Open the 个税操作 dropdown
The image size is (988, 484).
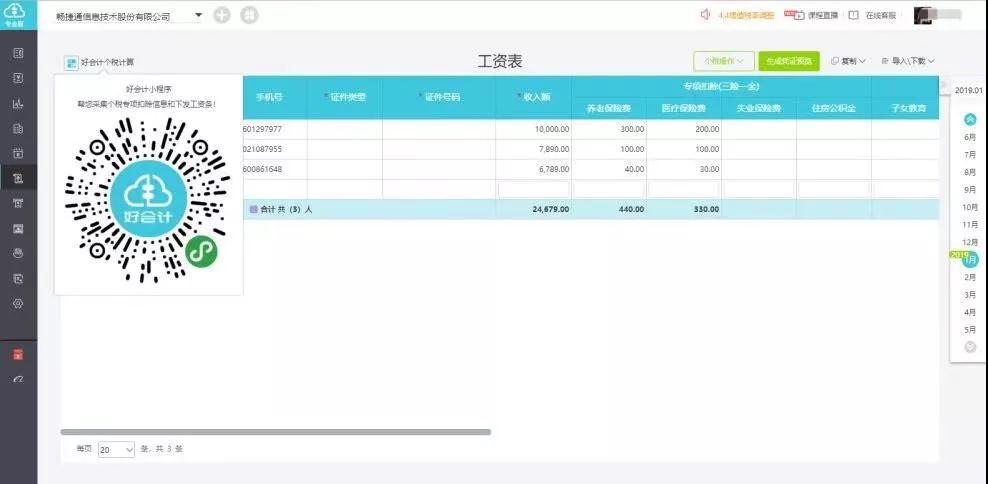(x=724, y=61)
